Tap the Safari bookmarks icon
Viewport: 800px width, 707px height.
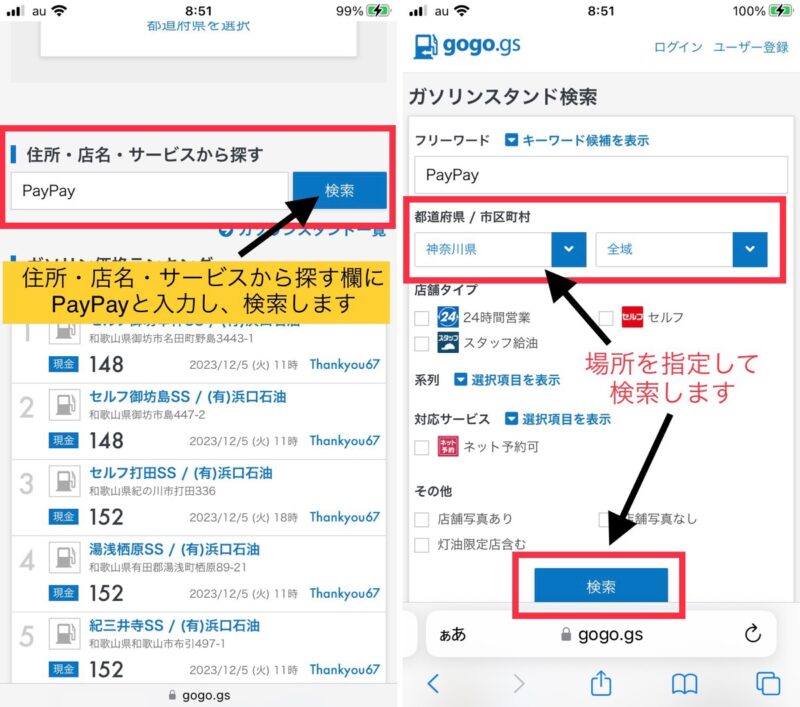pyautogui.click(x=684, y=684)
